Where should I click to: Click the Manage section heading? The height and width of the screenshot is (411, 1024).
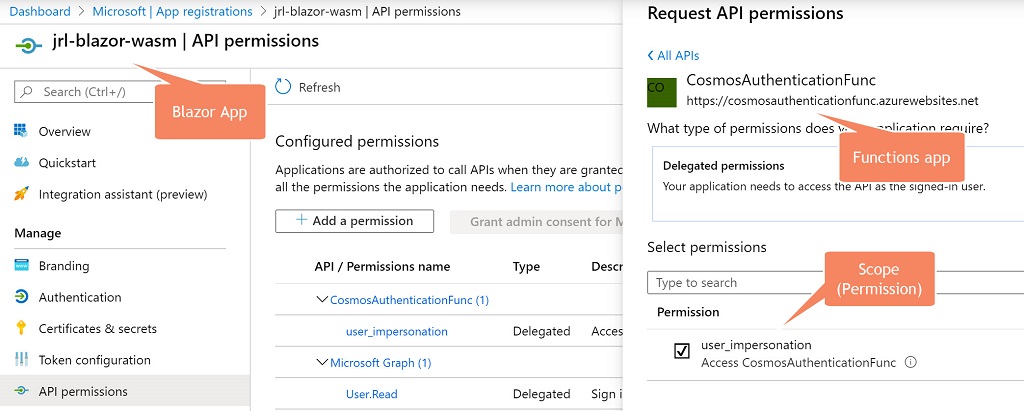tap(38, 233)
